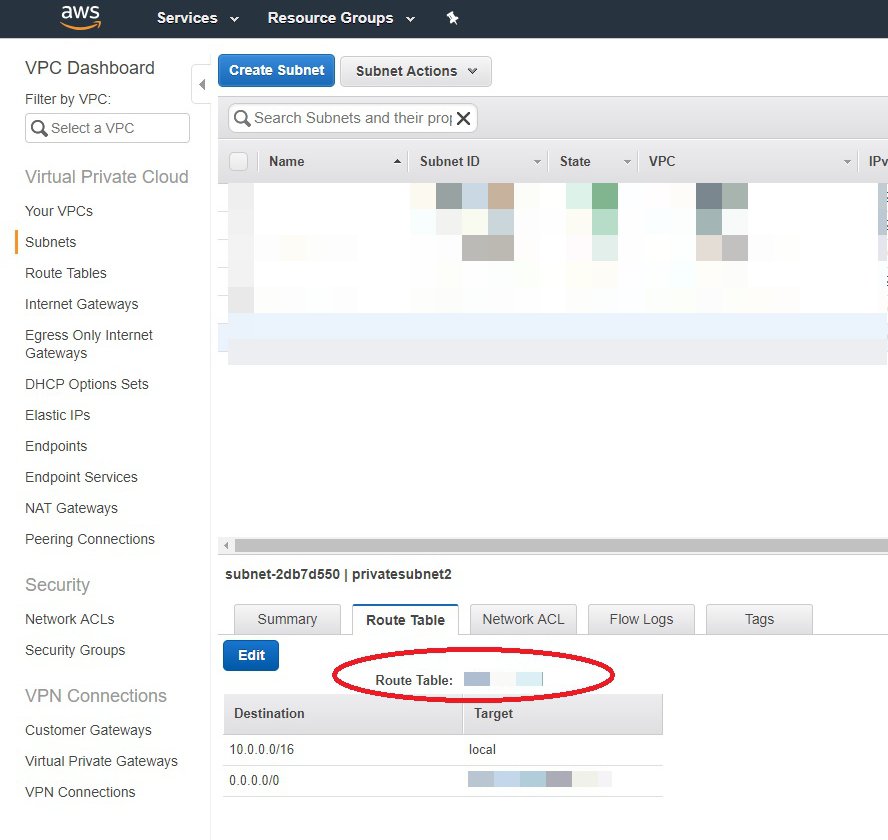Go to VPC Dashboard
This screenshot has width=888, height=840.
[89, 68]
